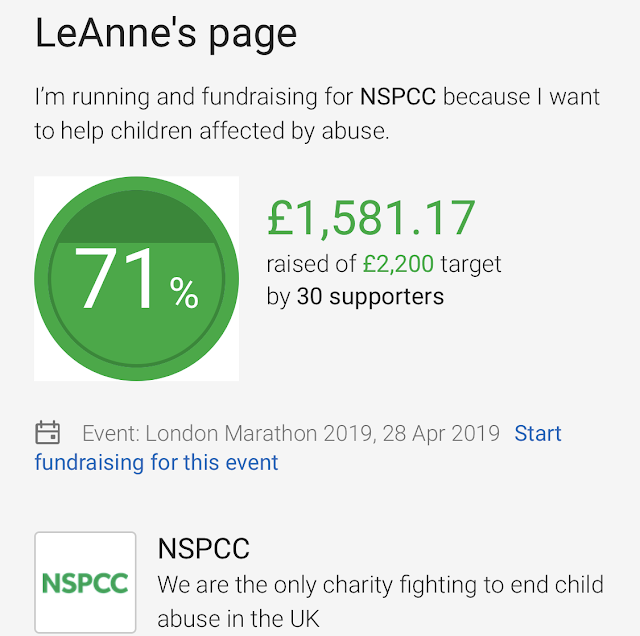Select the NSPCC charity name heading
Image resolution: width=640 pixels, height=636 pixels.
coord(203,548)
